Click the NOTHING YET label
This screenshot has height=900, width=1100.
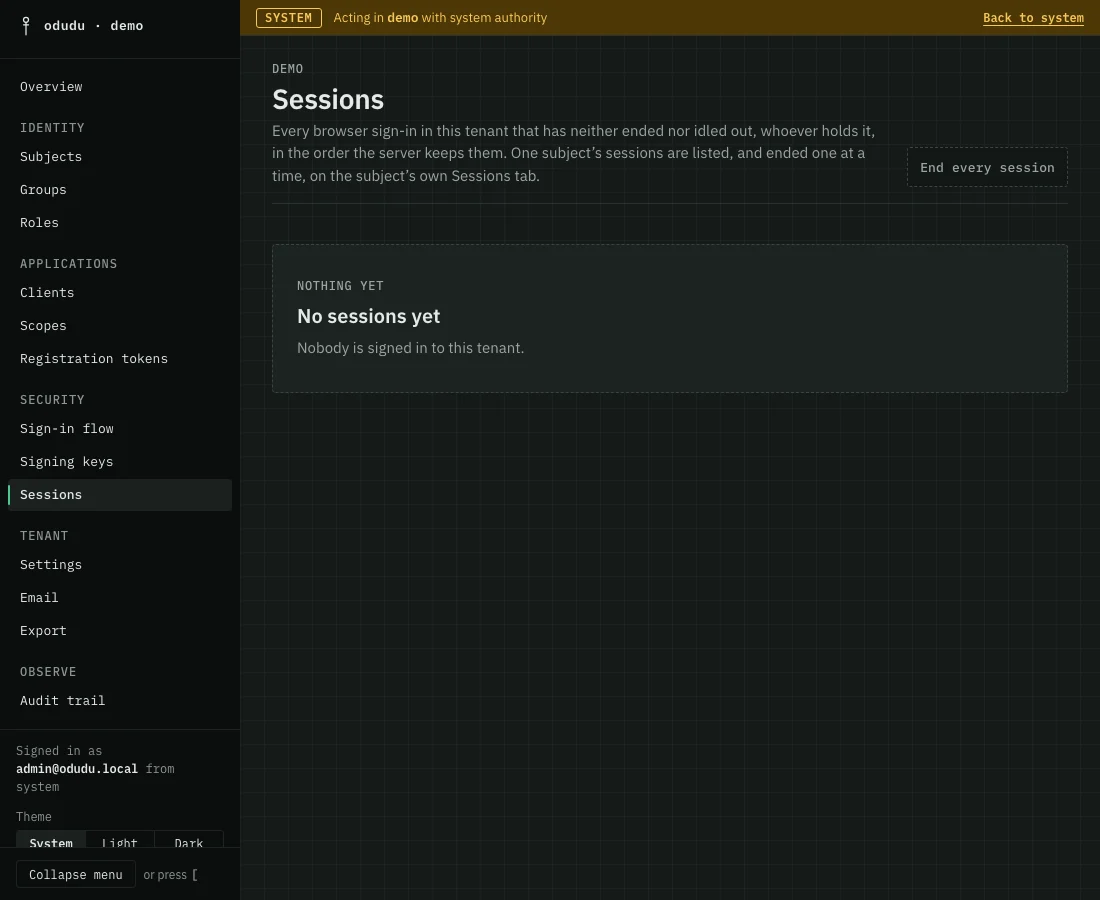340,286
